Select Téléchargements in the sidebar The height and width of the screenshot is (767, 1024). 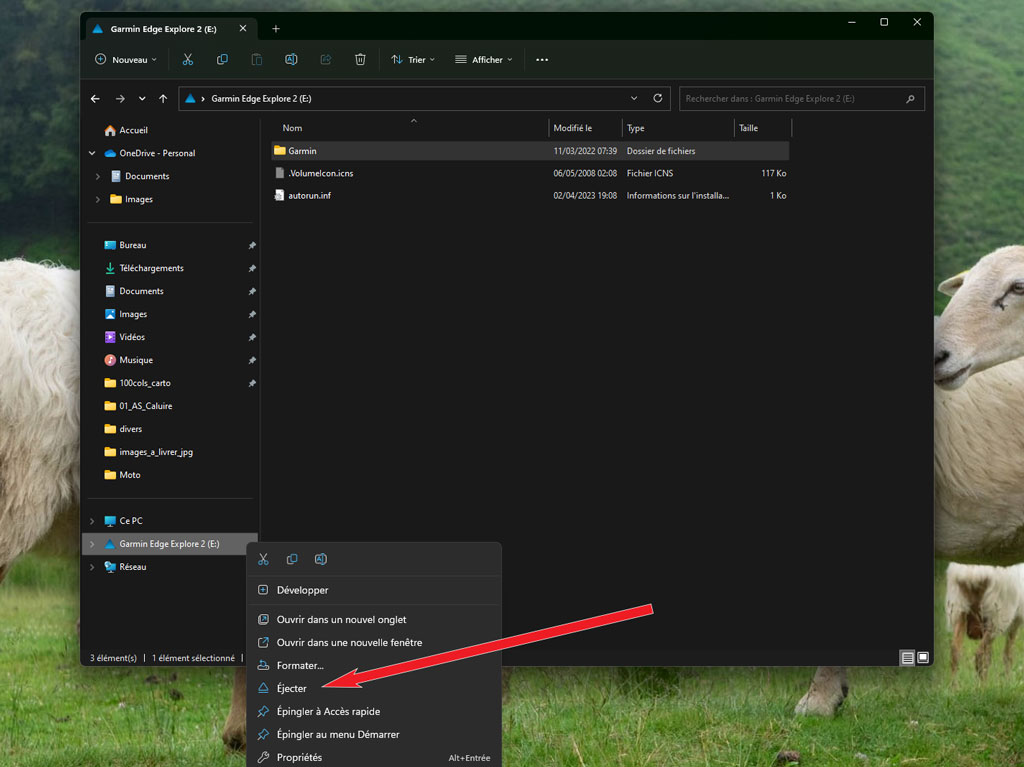[151, 268]
